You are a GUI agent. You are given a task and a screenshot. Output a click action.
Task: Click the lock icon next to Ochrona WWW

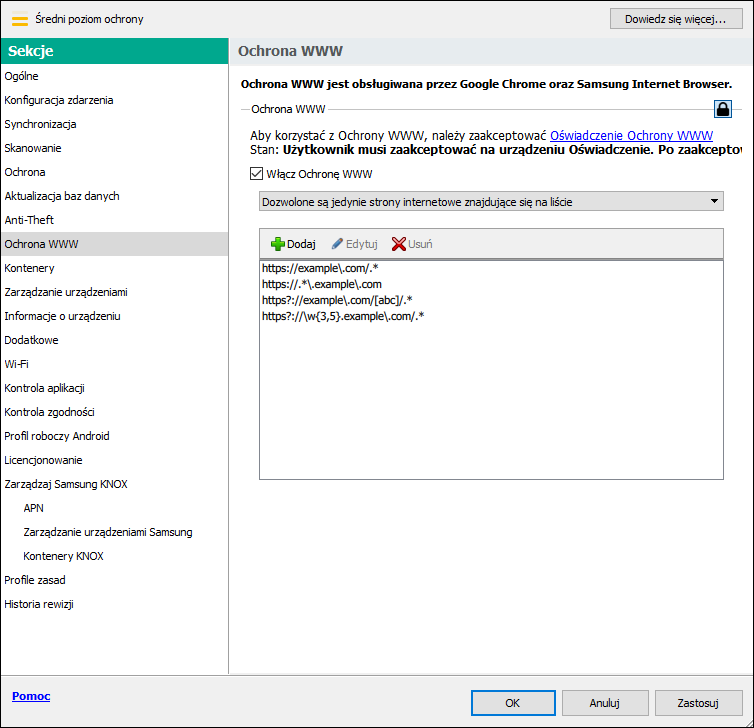click(x=721, y=108)
